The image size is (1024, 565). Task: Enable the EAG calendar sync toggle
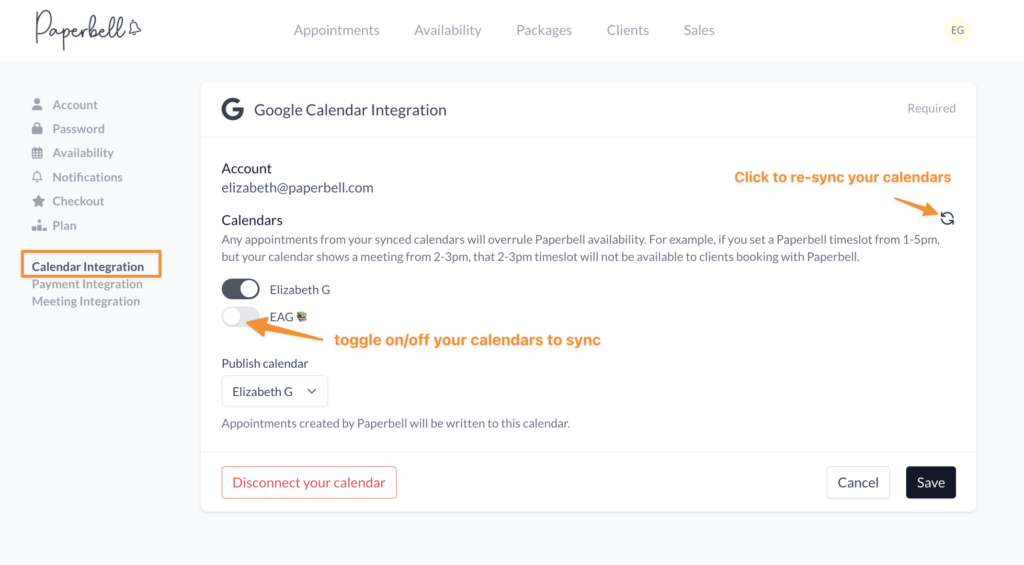[x=240, y=317]
